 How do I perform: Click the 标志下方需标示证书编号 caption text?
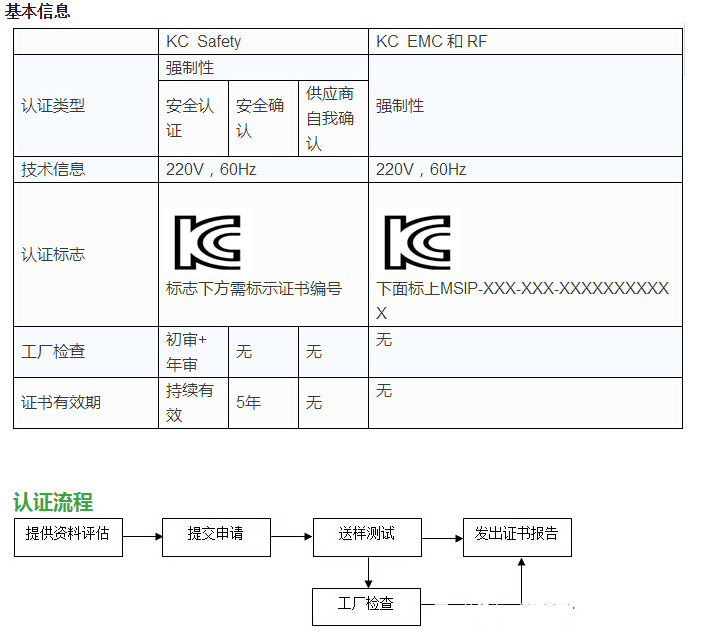click(x=254, y=289)
